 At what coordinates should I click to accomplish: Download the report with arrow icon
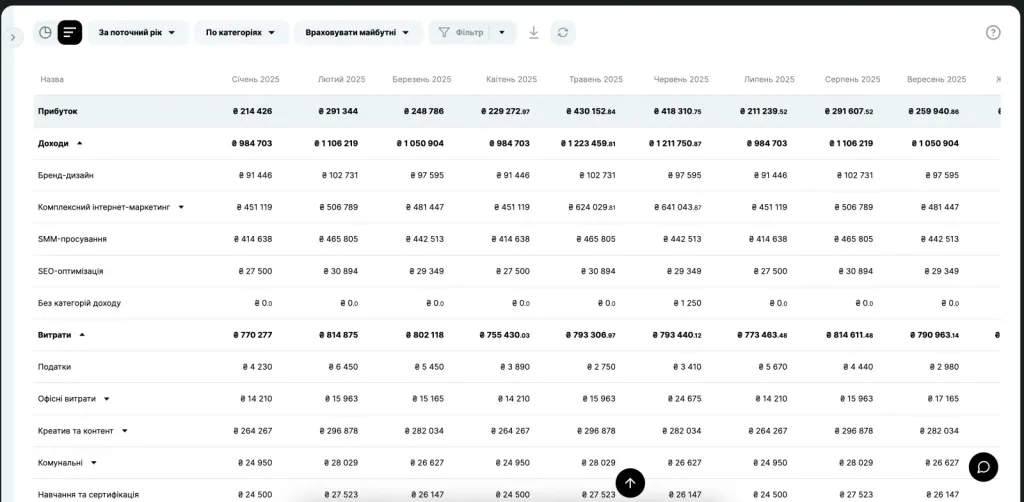[x=534, y=33]
